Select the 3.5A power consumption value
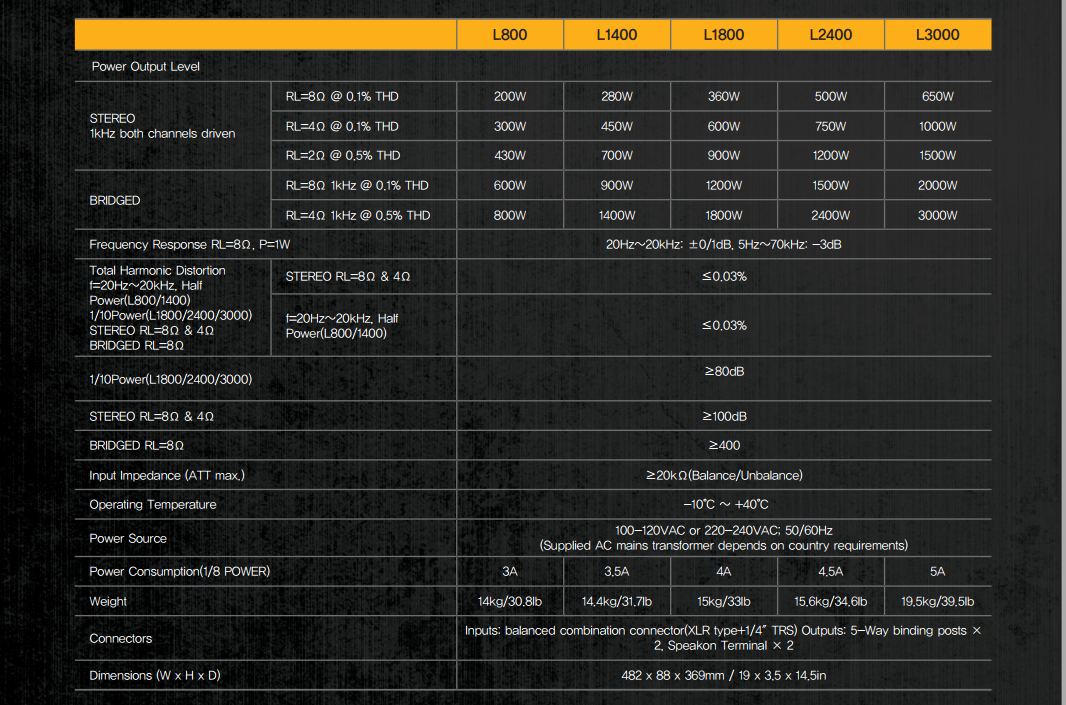The image size is (1066, 705). (617, 572)
